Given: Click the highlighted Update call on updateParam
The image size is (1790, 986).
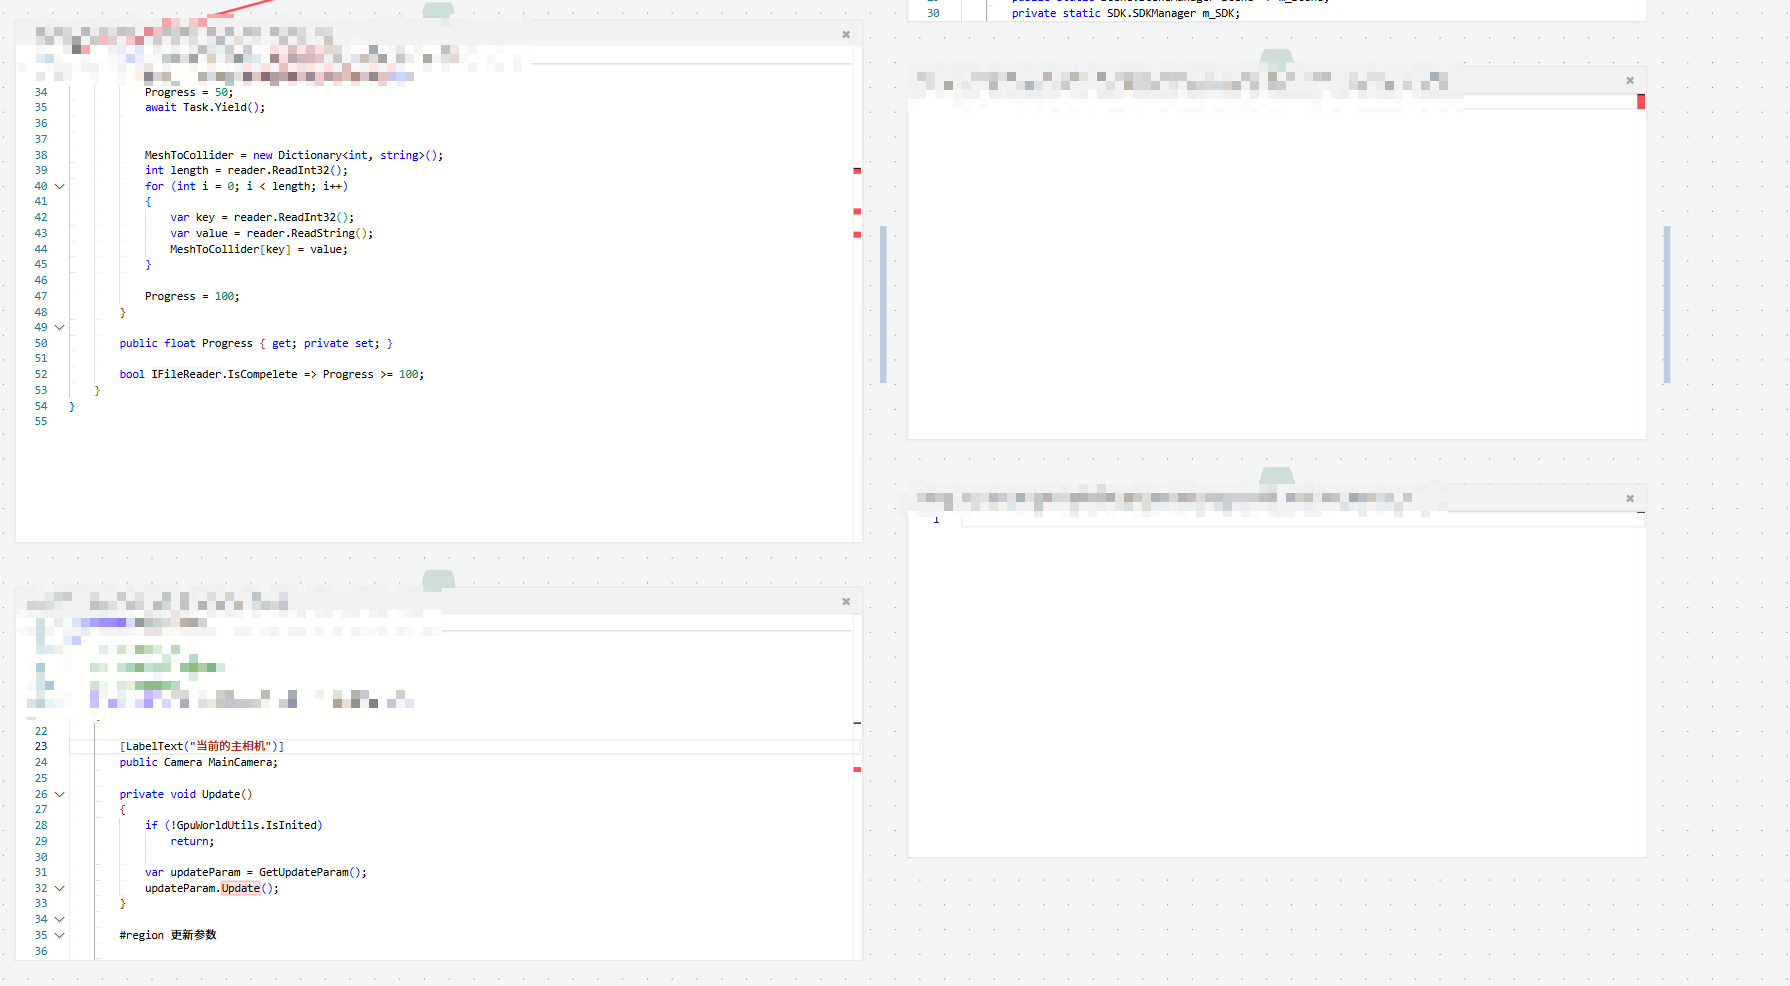Looking at the screenshot, I should coord(240,889).
